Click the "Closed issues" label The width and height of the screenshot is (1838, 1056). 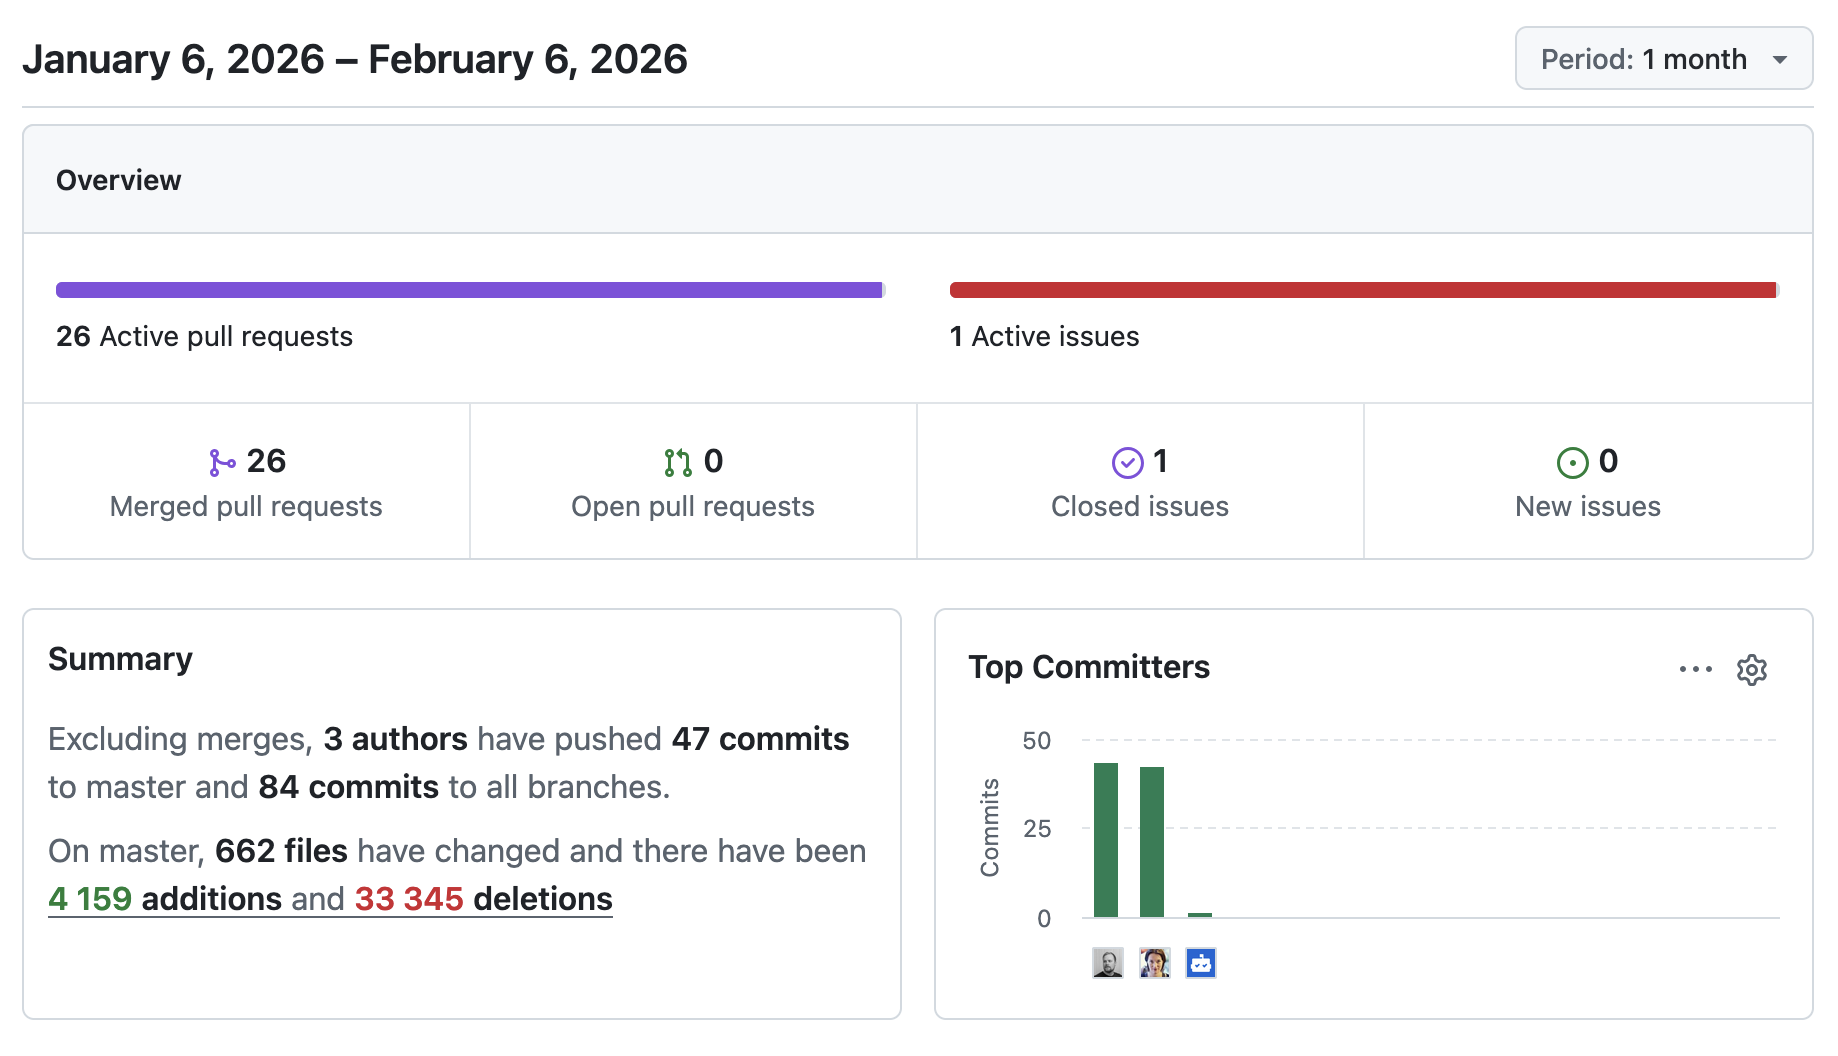point(1140,506)
